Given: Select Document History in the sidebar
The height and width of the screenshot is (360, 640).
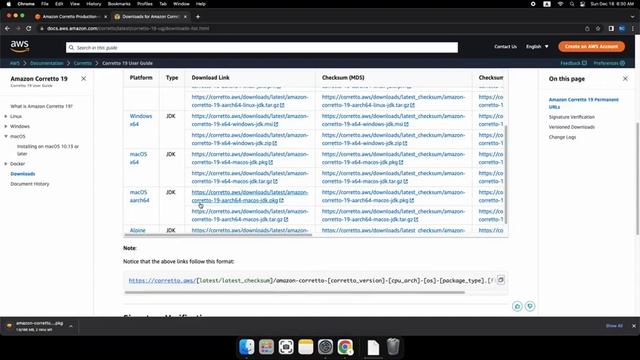Looking at the screenshot, I should 30,184.
